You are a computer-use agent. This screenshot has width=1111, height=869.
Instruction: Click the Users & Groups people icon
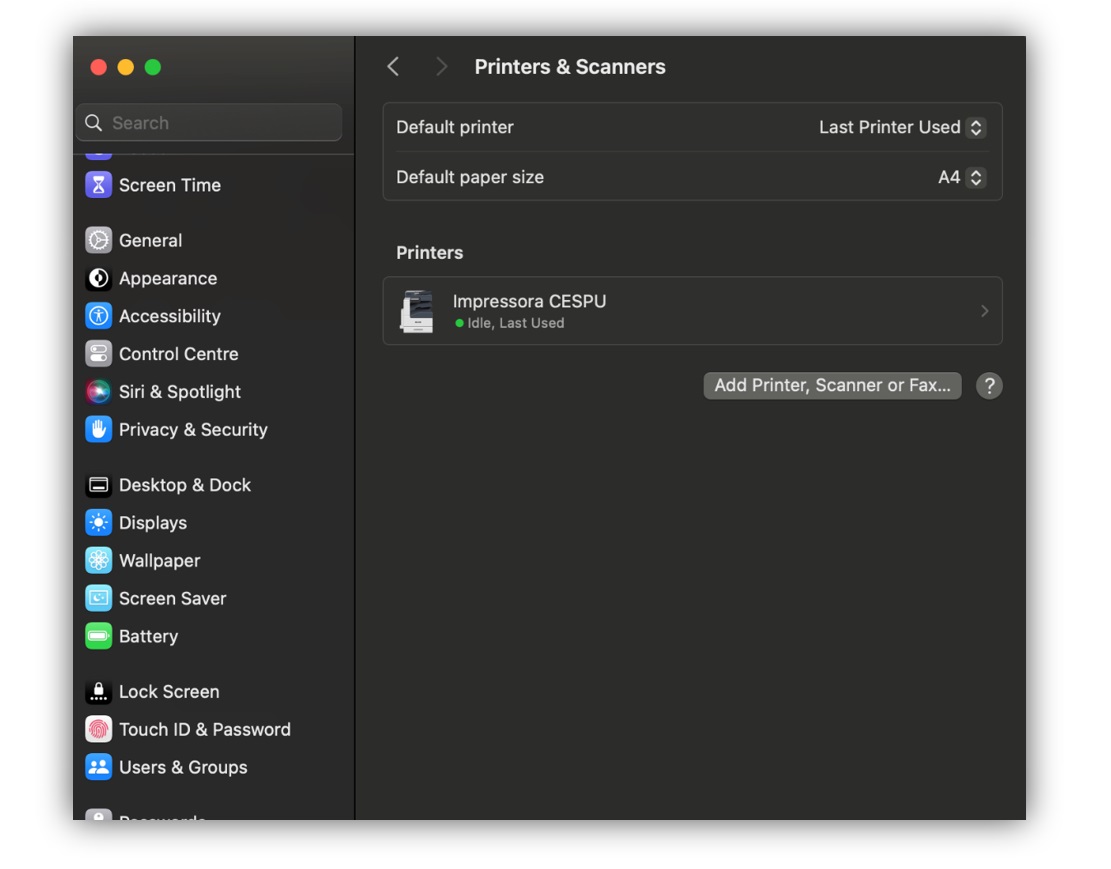98,767
